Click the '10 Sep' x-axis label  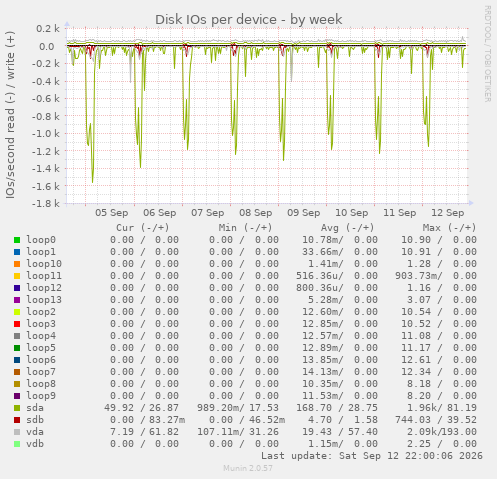pyautogui.click(x=352, y=213)
